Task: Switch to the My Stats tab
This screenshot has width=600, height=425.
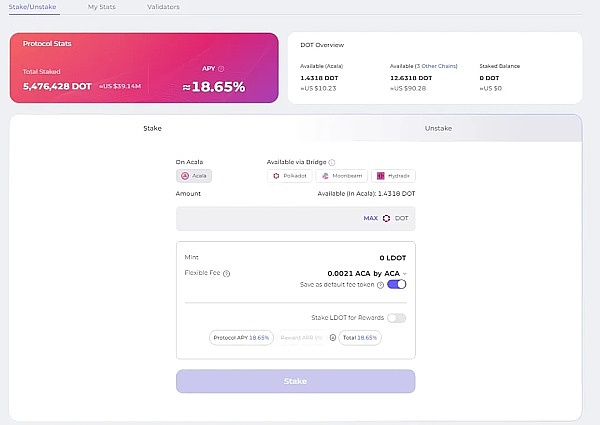Action: click(102, 7)
